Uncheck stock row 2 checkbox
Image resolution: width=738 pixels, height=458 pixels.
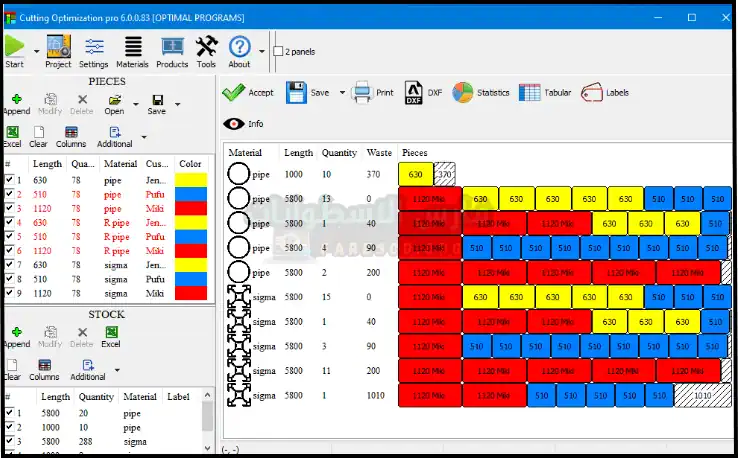tap(10, 426)
